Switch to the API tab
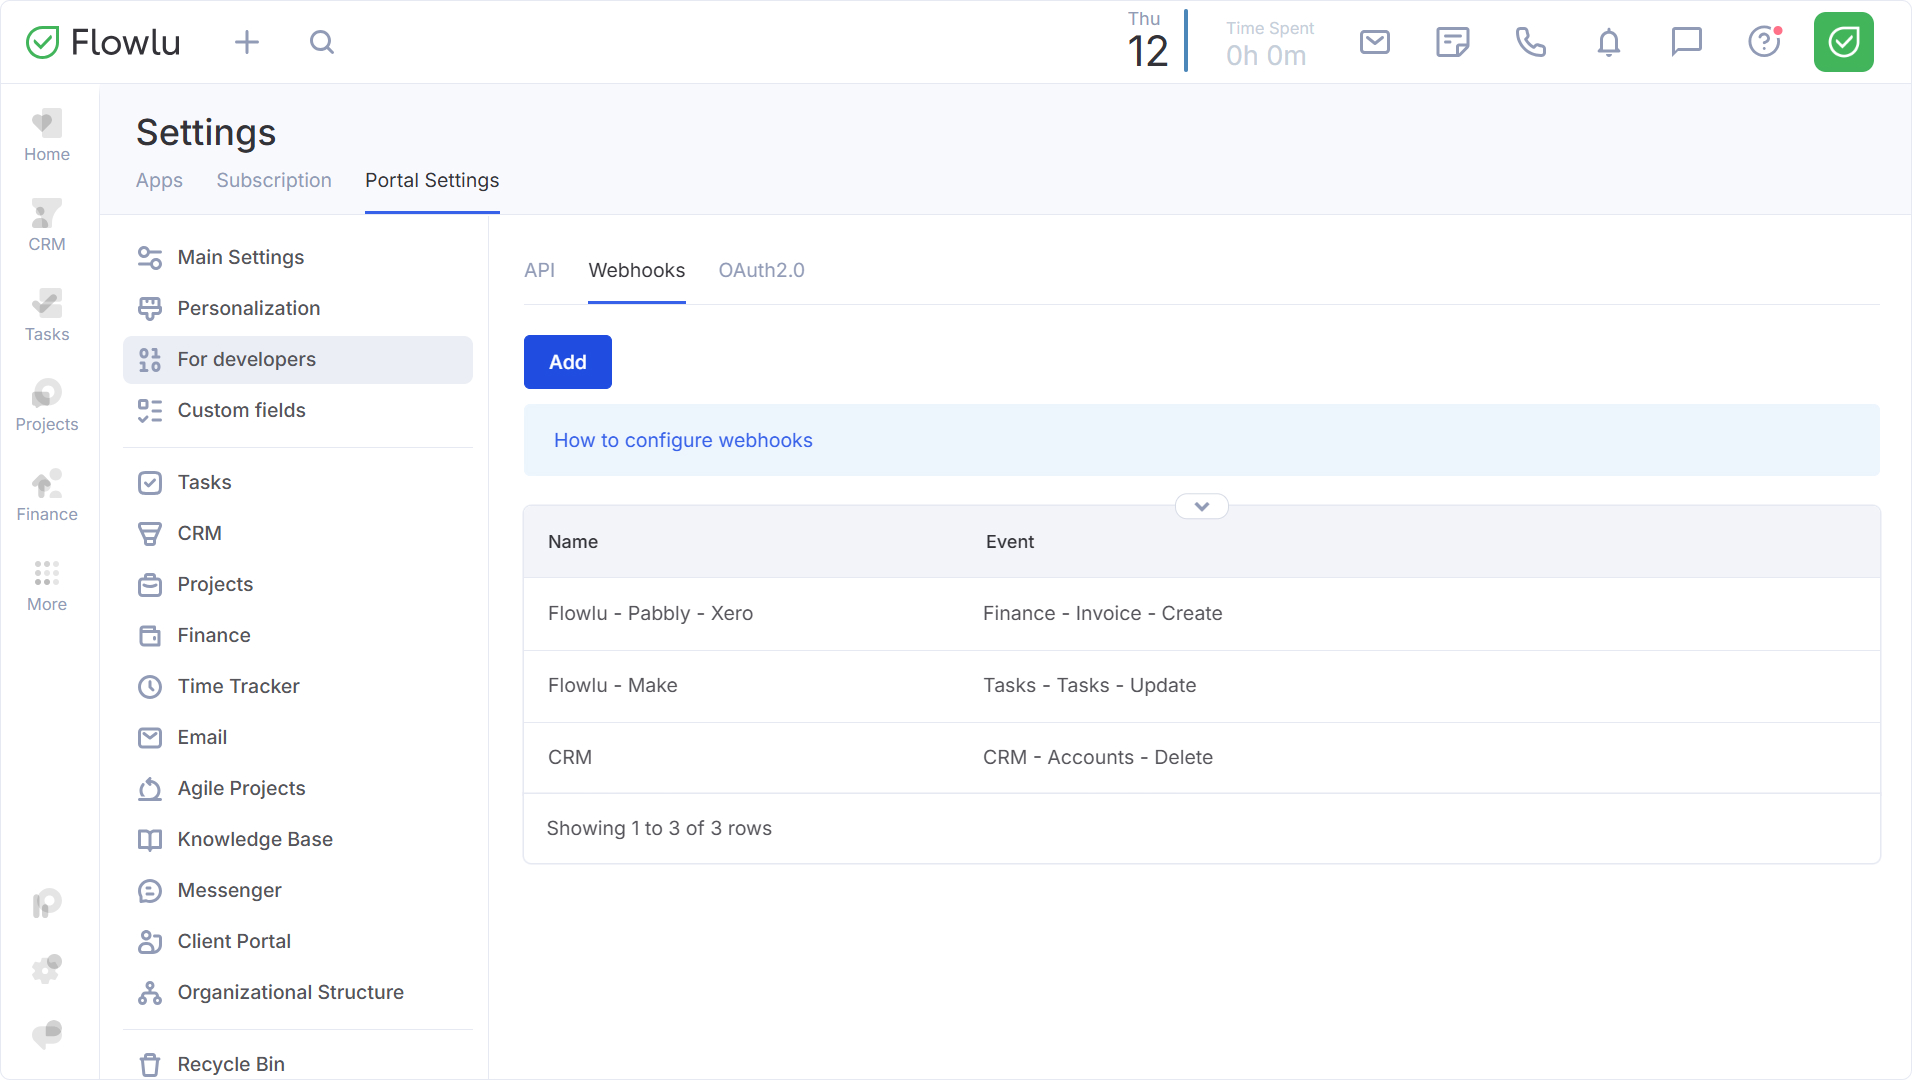The image size is (1912, 1080). click(x=539, y=270)
